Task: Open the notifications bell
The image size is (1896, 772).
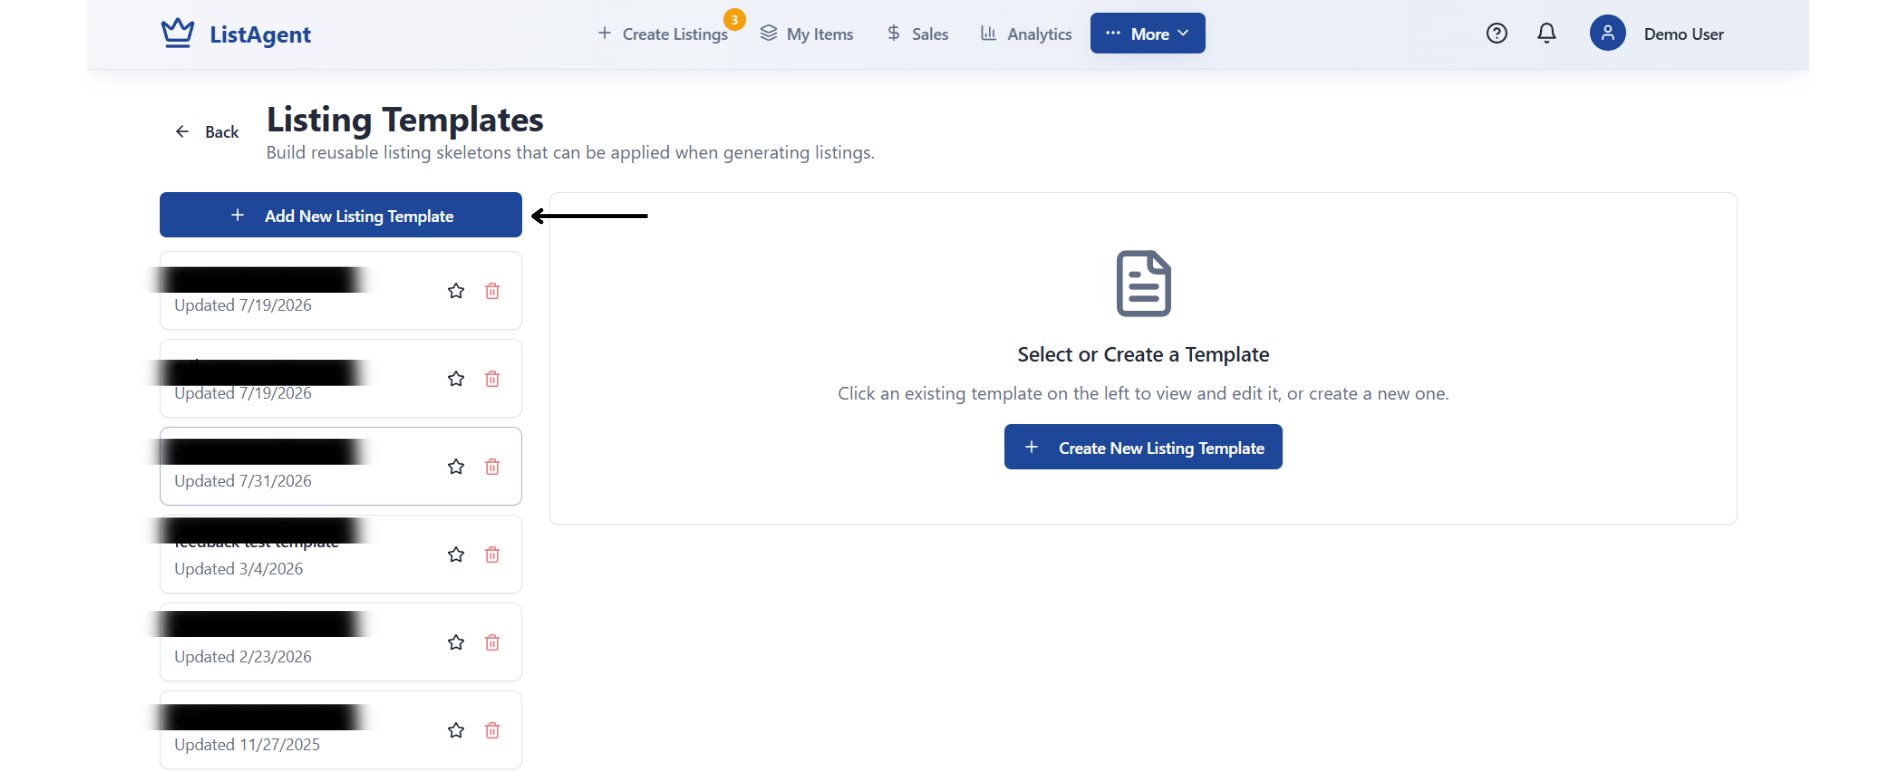Action: coord(1546,33)
